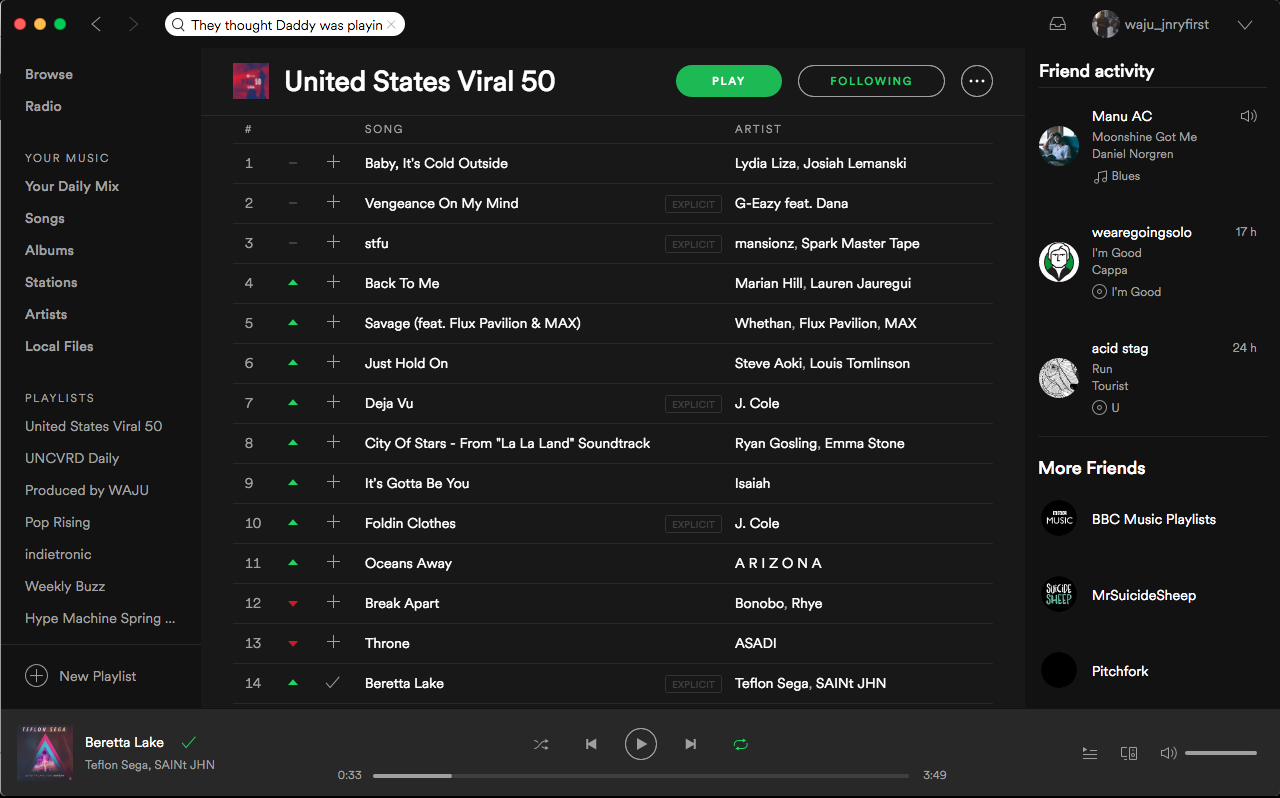Mute volume with speaker icon

coord(1168,753)
